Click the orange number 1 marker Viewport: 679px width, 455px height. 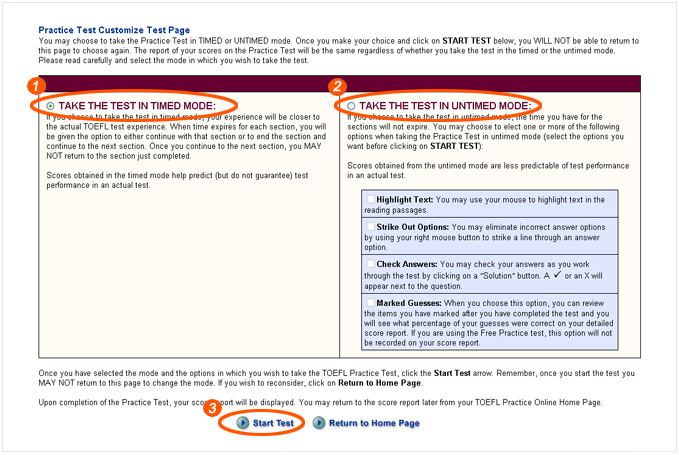click(x=37, y=87)
